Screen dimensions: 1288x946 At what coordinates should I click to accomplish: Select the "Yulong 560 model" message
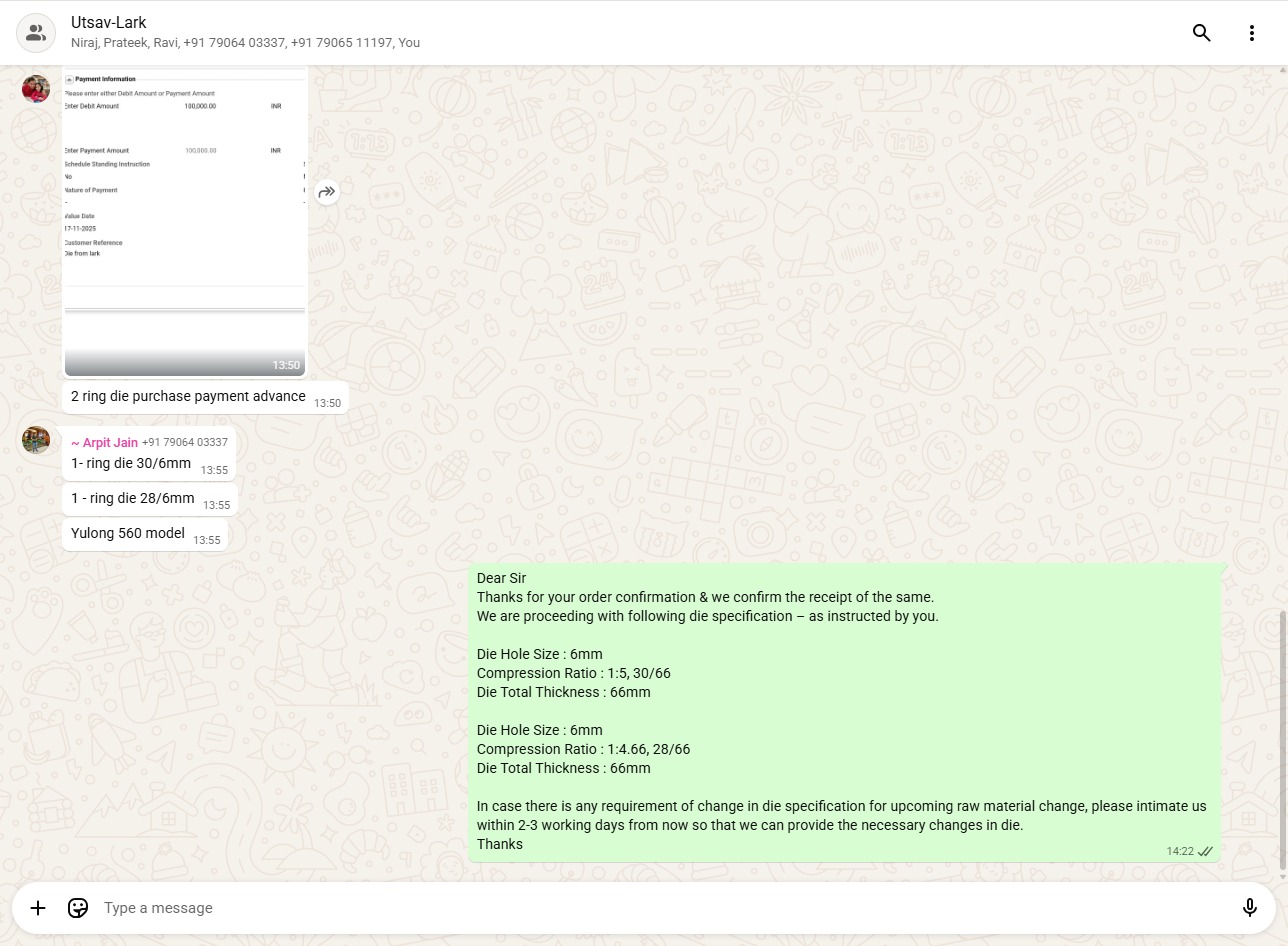coord(128,534)
